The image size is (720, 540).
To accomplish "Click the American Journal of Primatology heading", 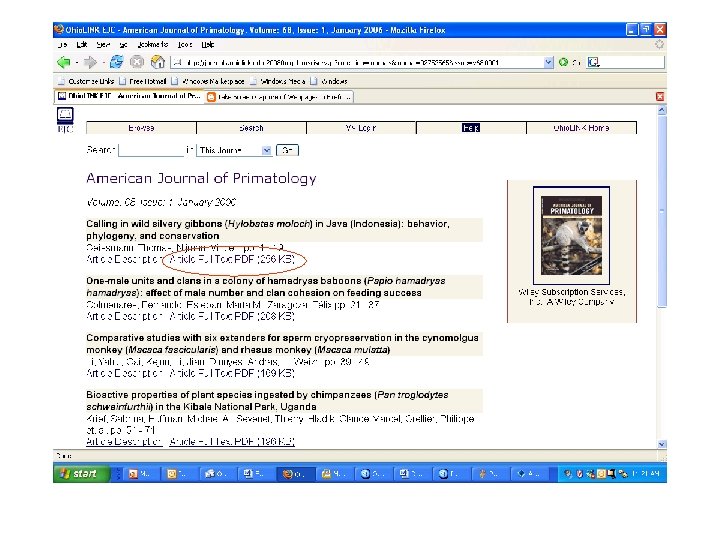I will (x=201, y=178).
